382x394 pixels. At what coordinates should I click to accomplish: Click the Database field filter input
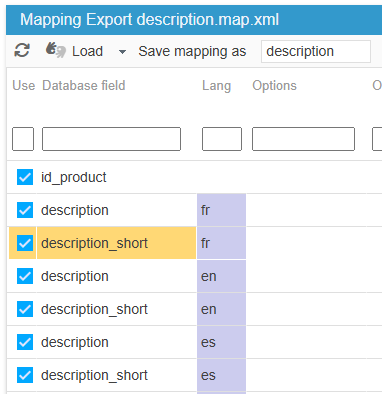[x=111, y=139]
